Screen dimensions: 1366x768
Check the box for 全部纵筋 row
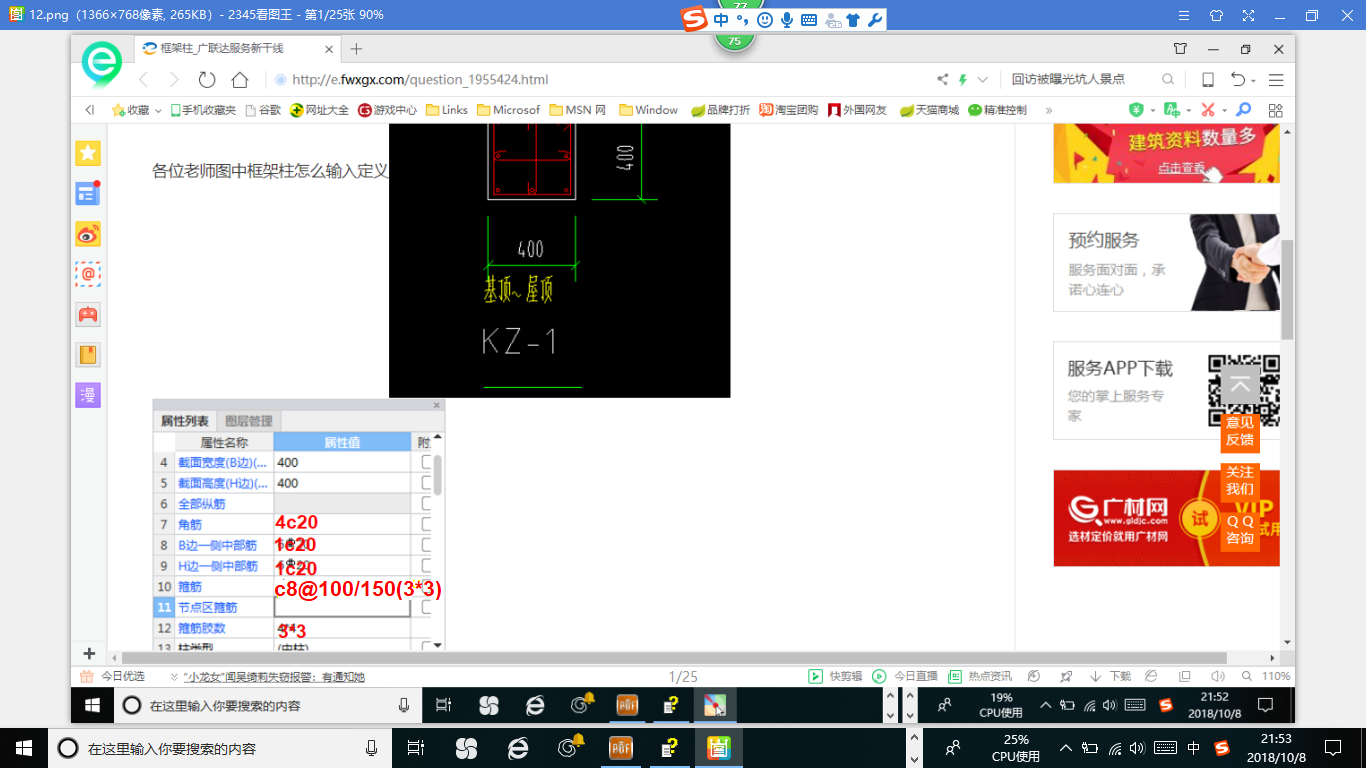coord(427,503)
